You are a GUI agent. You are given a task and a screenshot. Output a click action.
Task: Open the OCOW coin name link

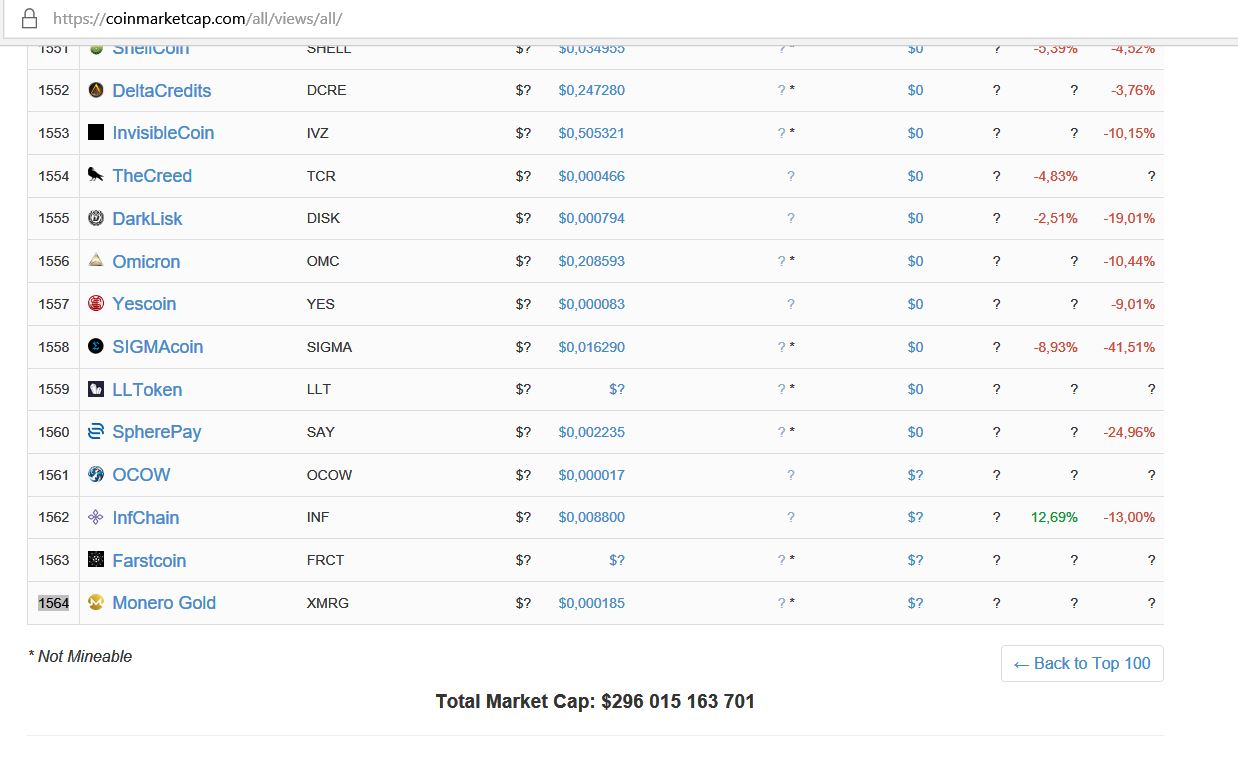click(x=141, y=475)
